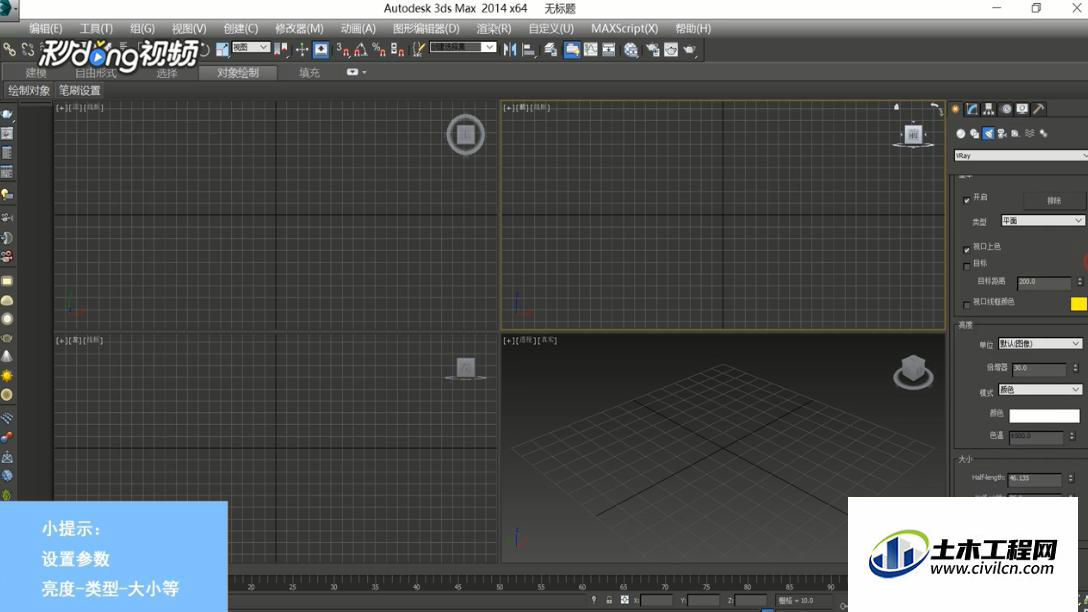Toggle the Percent Snap icon
The height and width of the screenshot is (612, 1088).
(x=379, y=49)
